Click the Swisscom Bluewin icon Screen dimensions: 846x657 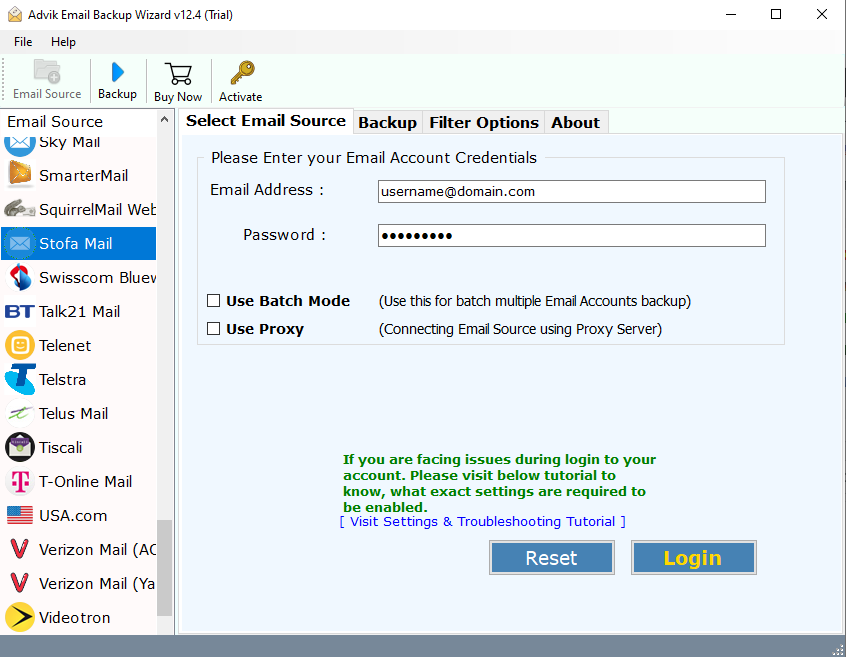pos(20,277)
